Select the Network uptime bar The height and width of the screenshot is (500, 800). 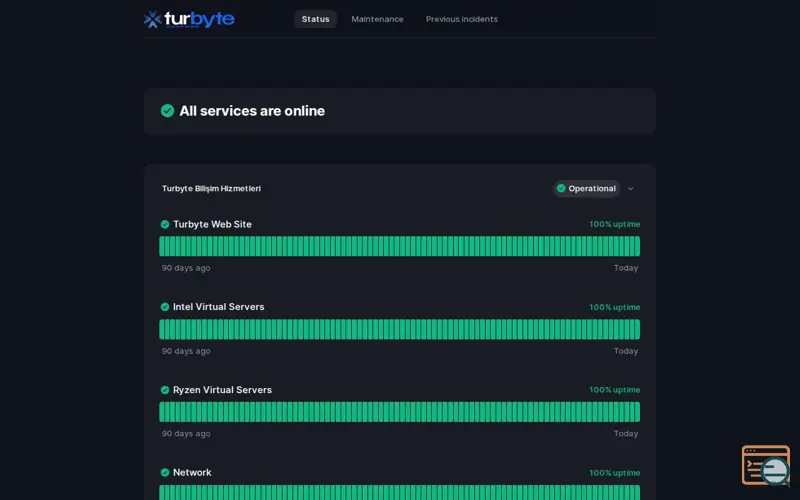coord(399,492)
